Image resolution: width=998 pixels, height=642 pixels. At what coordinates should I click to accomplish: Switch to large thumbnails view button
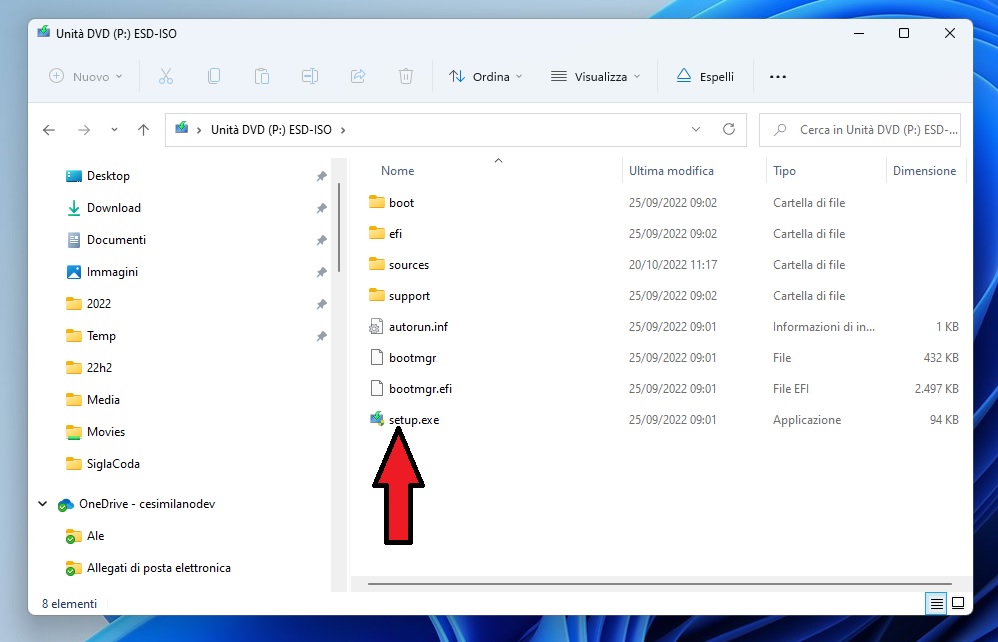958,603
